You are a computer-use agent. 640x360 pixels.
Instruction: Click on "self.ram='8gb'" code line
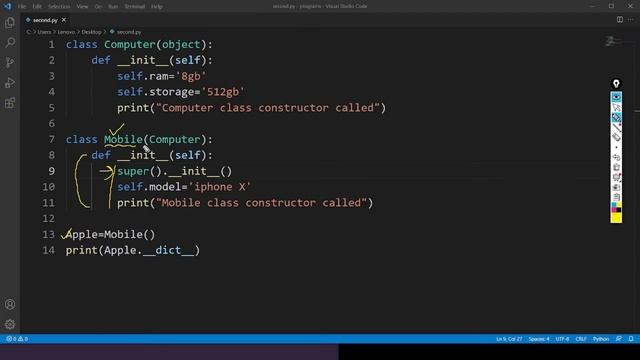162,76
